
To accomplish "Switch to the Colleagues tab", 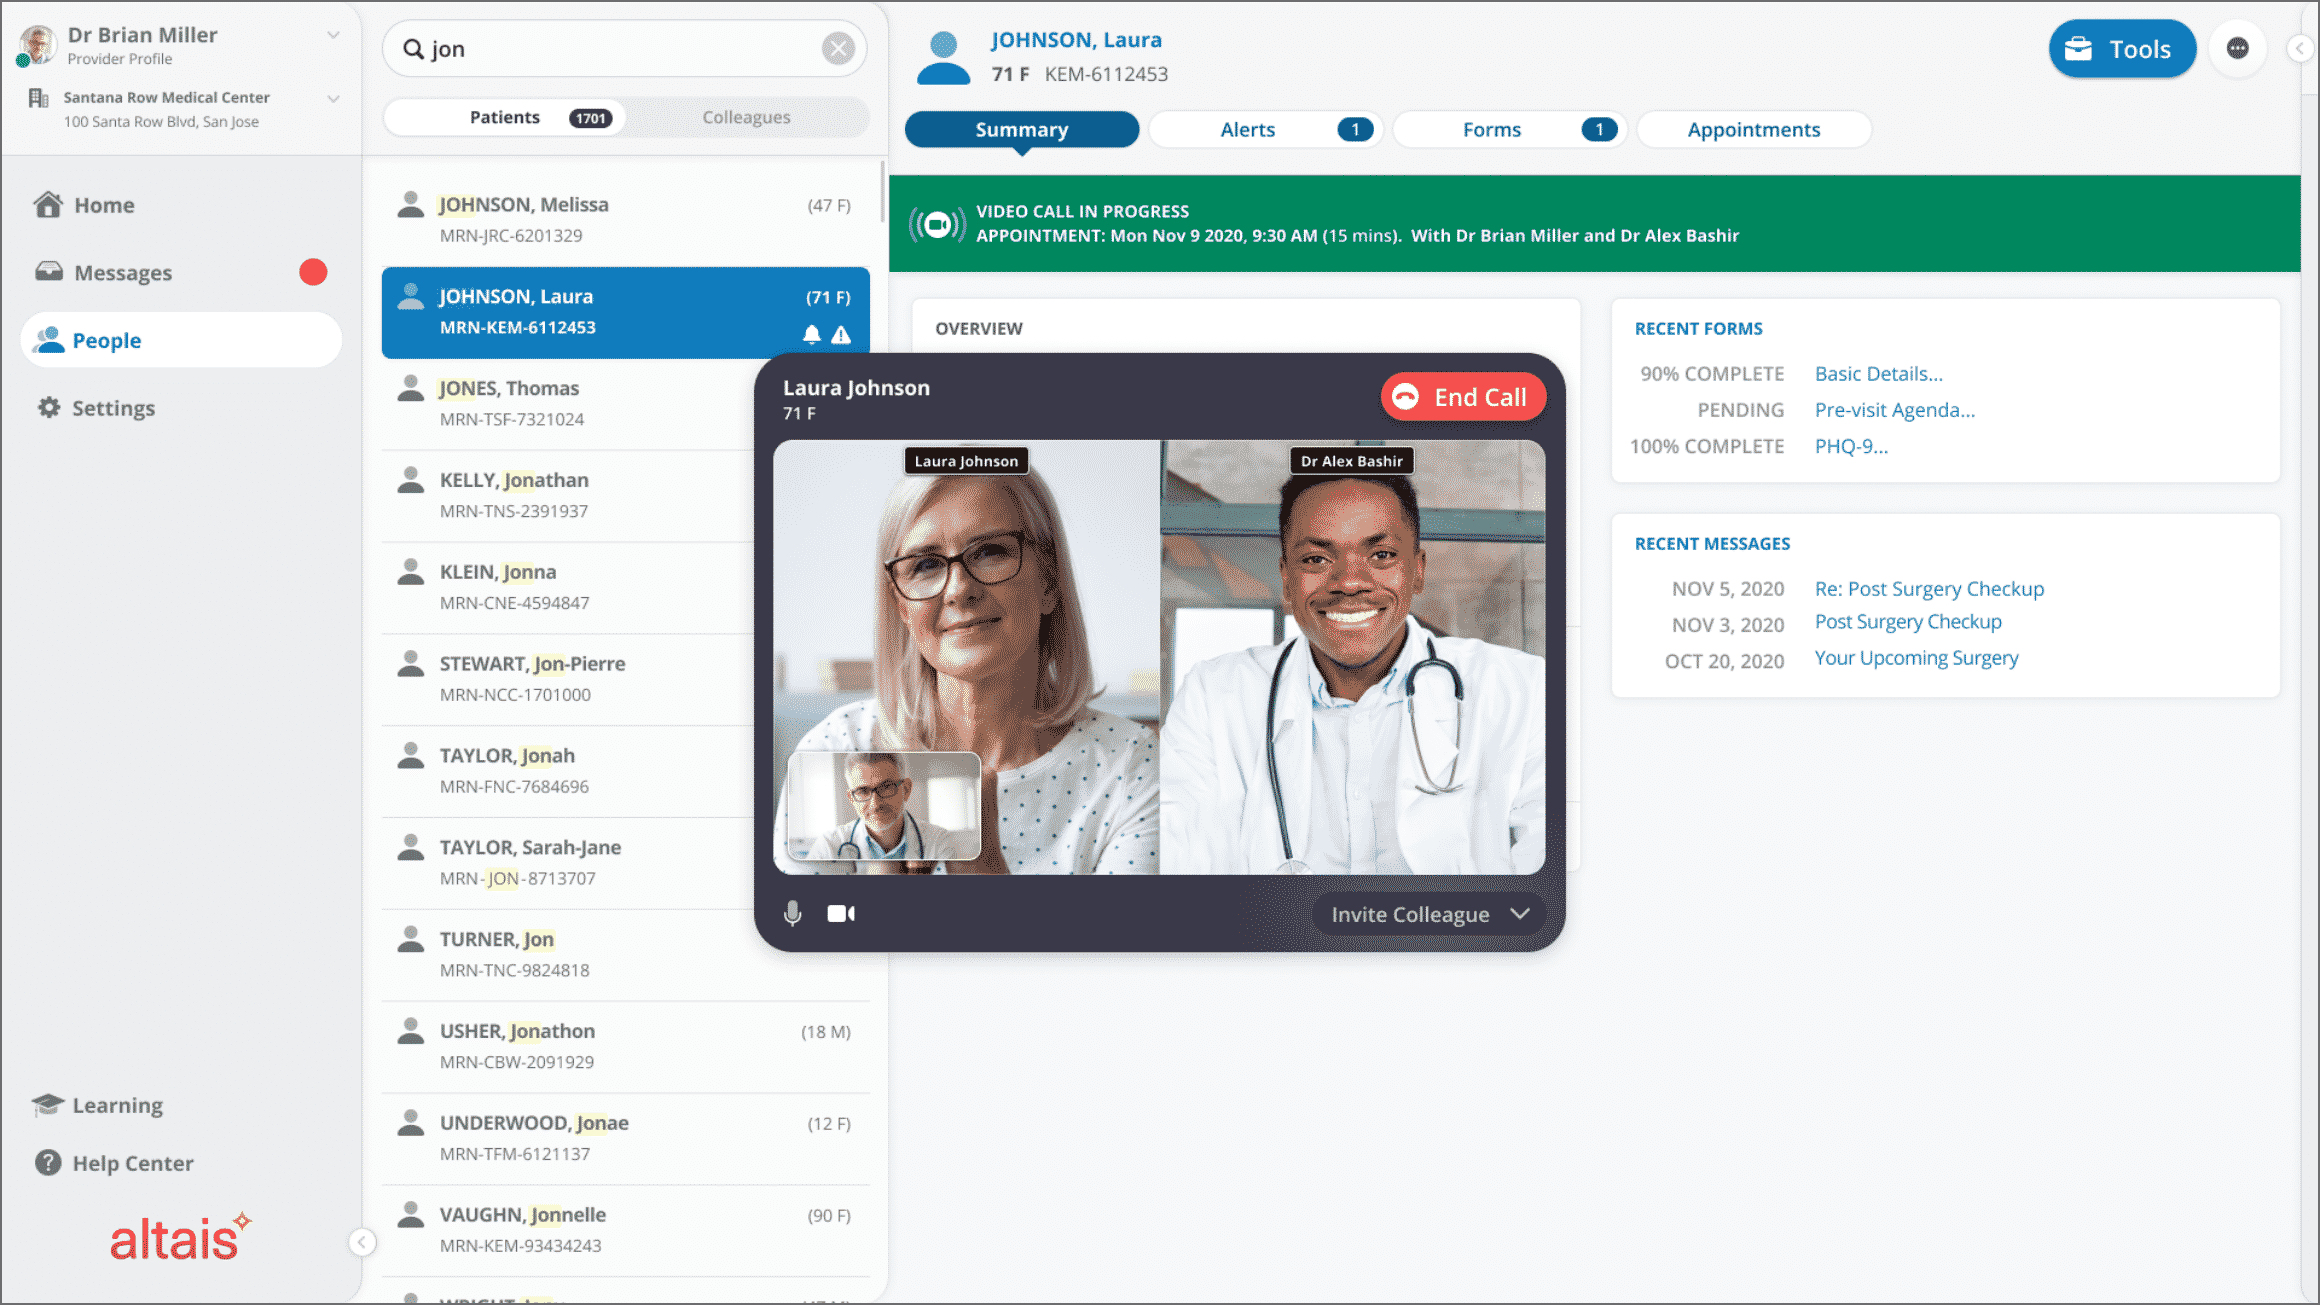I will tap(746, 117).
